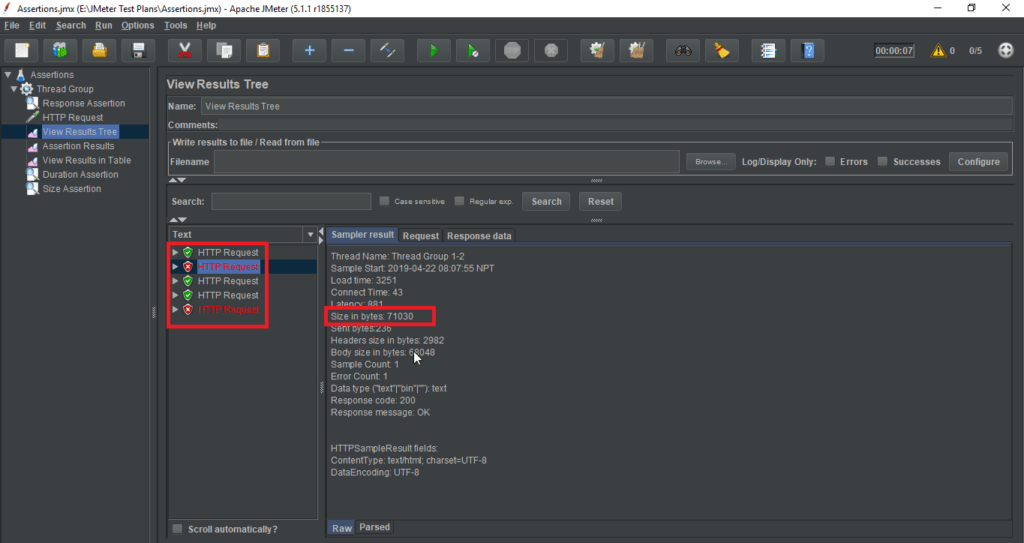The height and width of the screenshot is (543, 1024).
Task: Focus the Filename input field
Action: coord(447,162)
